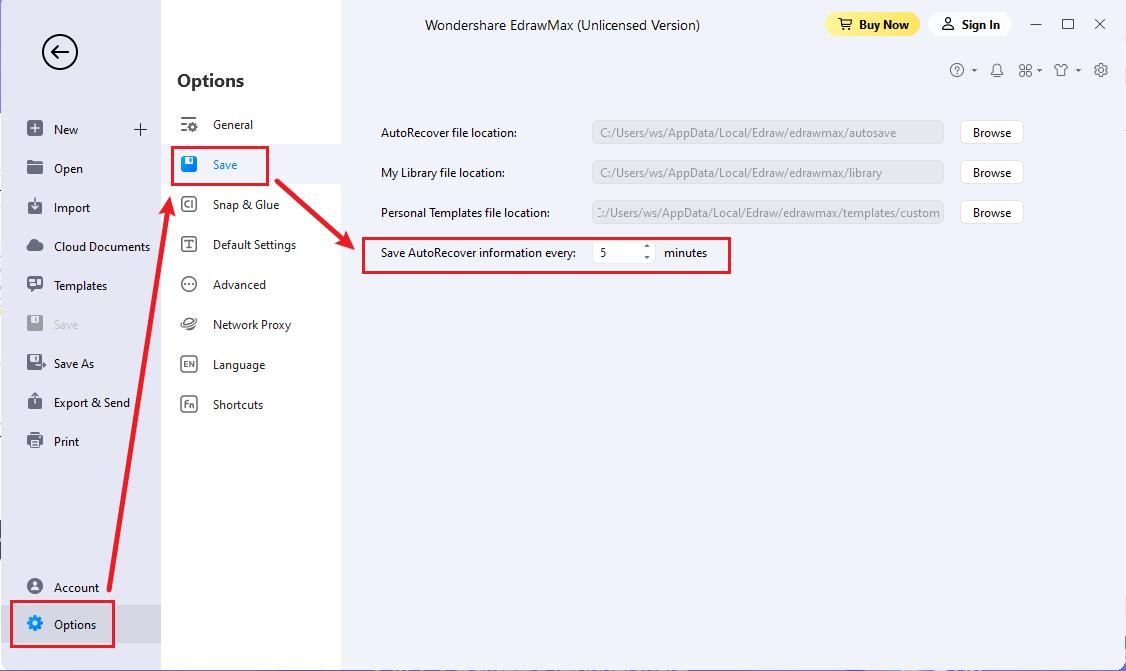Click the New document icon

click(x=34, y=129)
